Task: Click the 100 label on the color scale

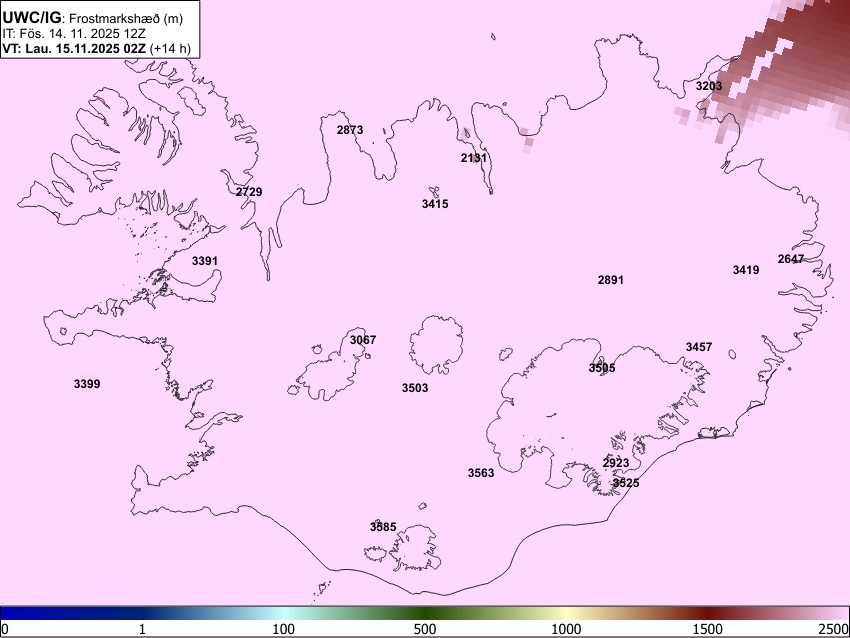Action: [x=284, y=629]
